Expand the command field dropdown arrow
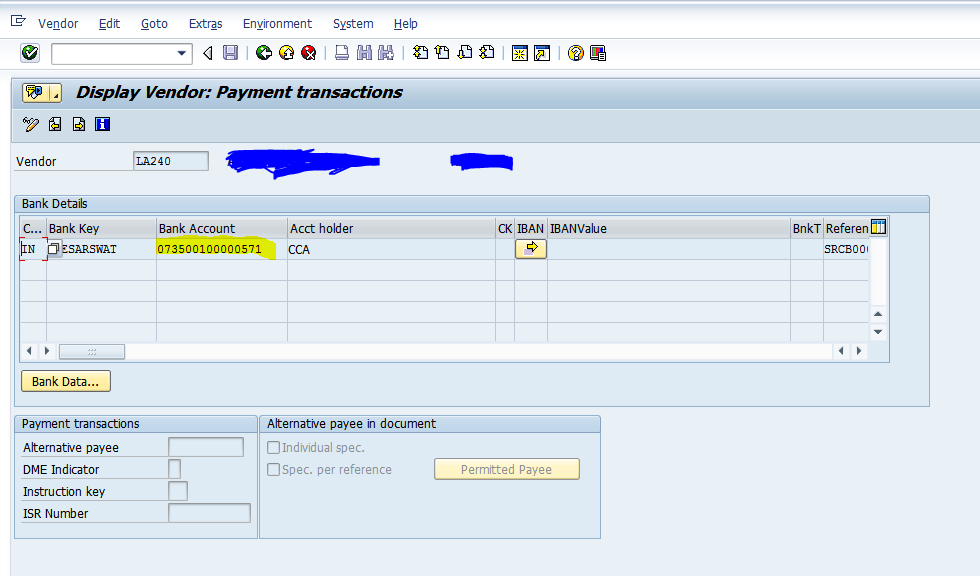The image size is (980, 576). (x=182, y=53)
